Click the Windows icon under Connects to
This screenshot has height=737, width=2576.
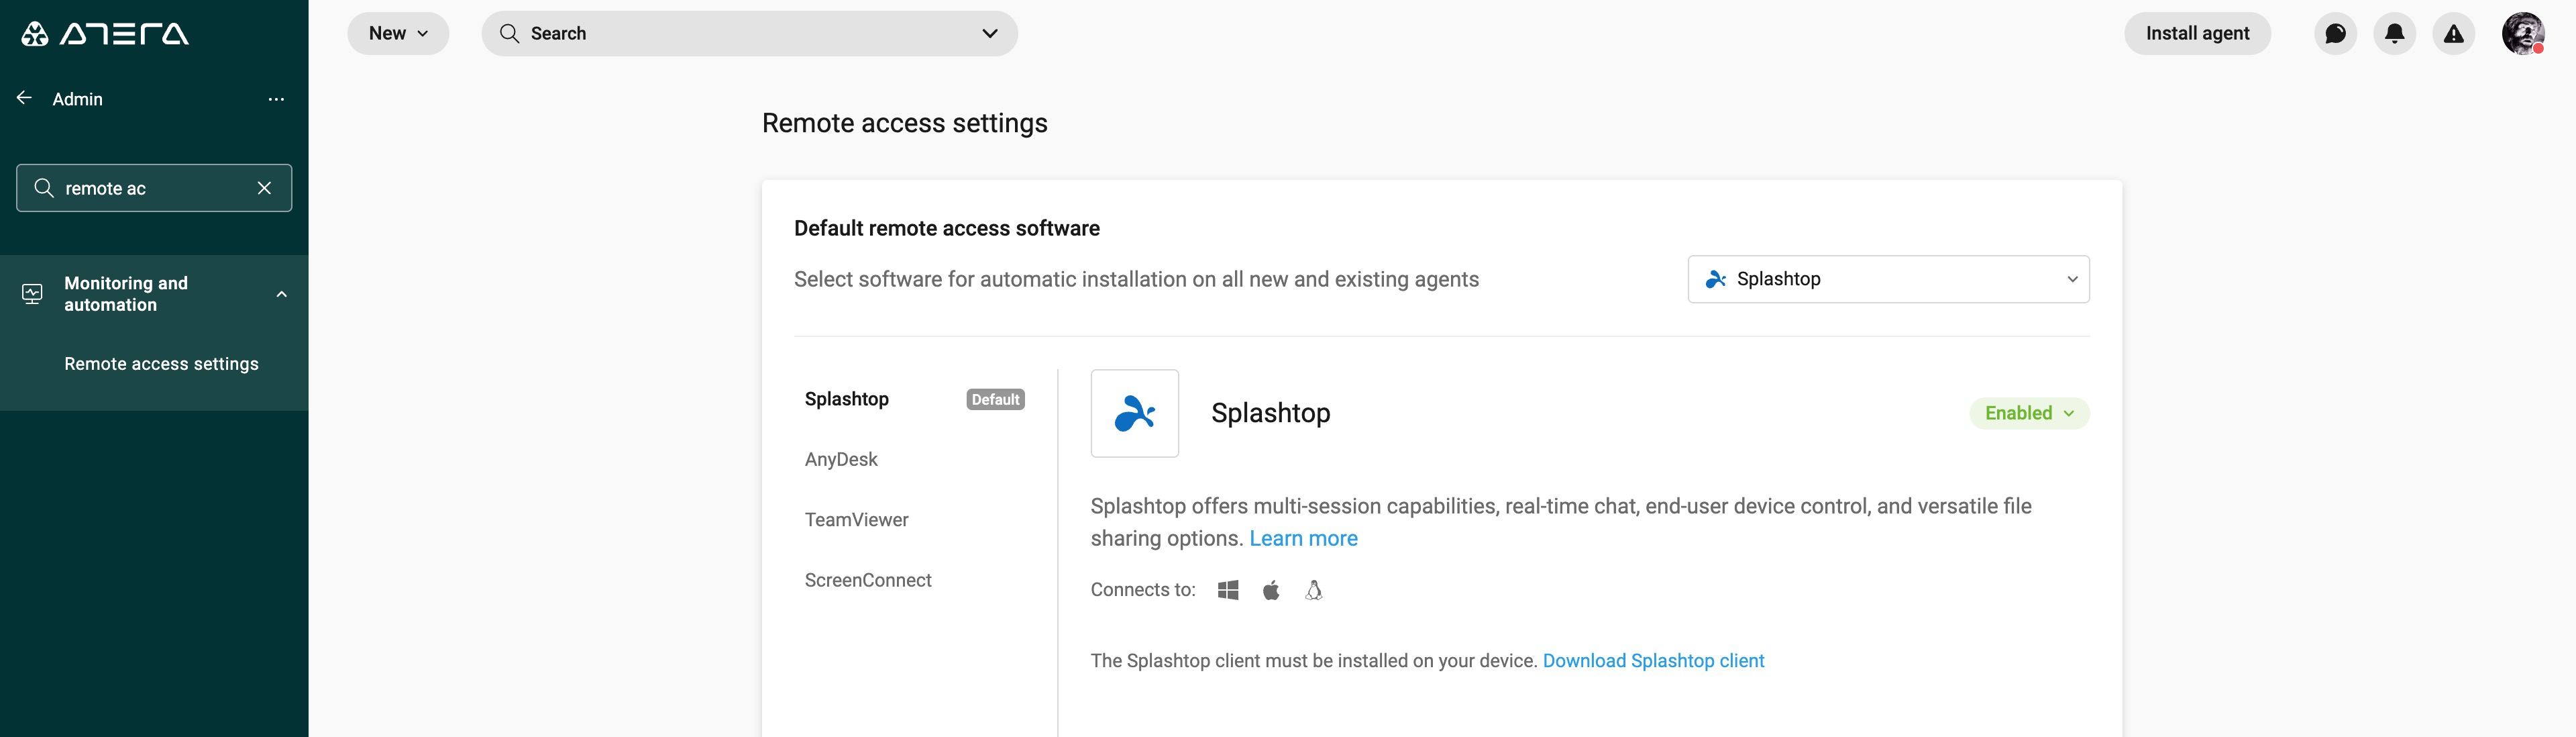(x=1228, y=590)
